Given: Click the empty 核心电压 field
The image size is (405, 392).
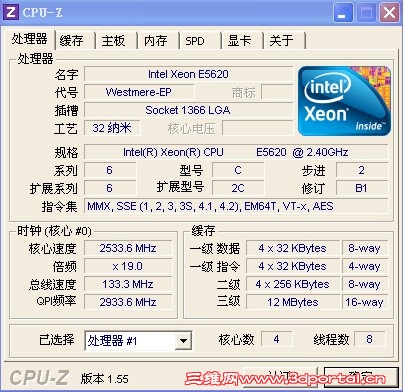Looking at the screenshot, I should 257,128.
